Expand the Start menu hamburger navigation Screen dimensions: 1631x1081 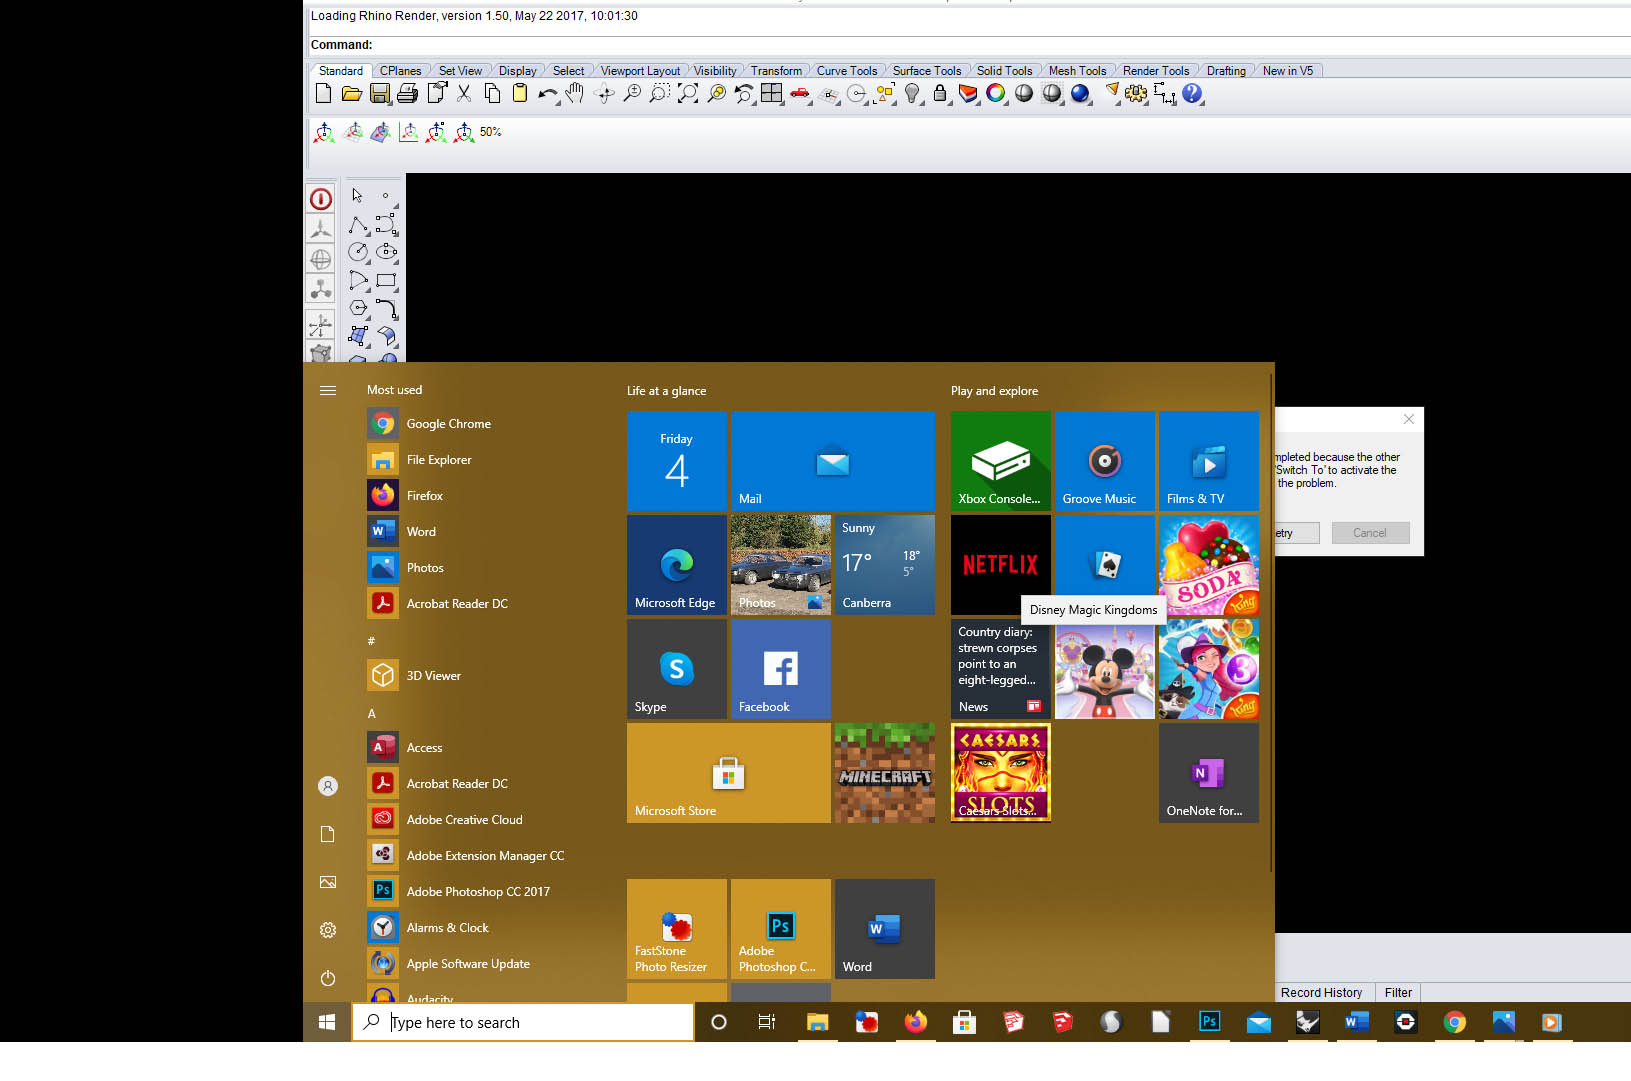[328, 390]
